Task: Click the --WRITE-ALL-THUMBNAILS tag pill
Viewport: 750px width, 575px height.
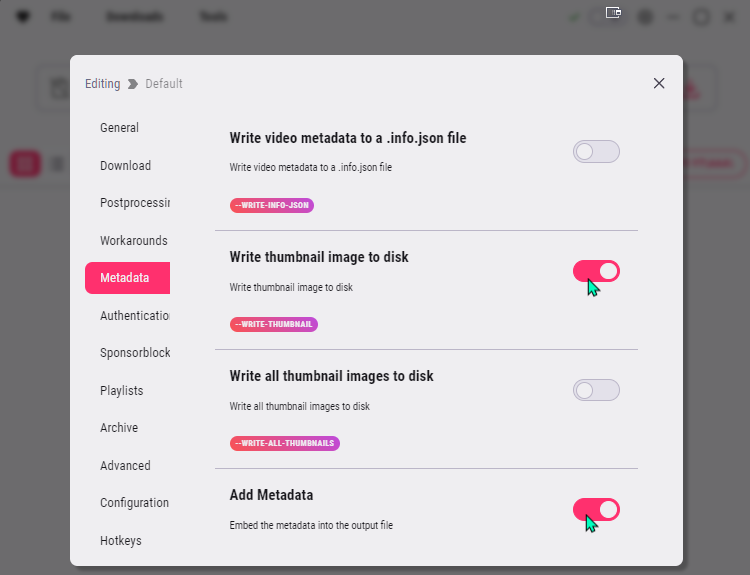Action: [x=285, y=443]
